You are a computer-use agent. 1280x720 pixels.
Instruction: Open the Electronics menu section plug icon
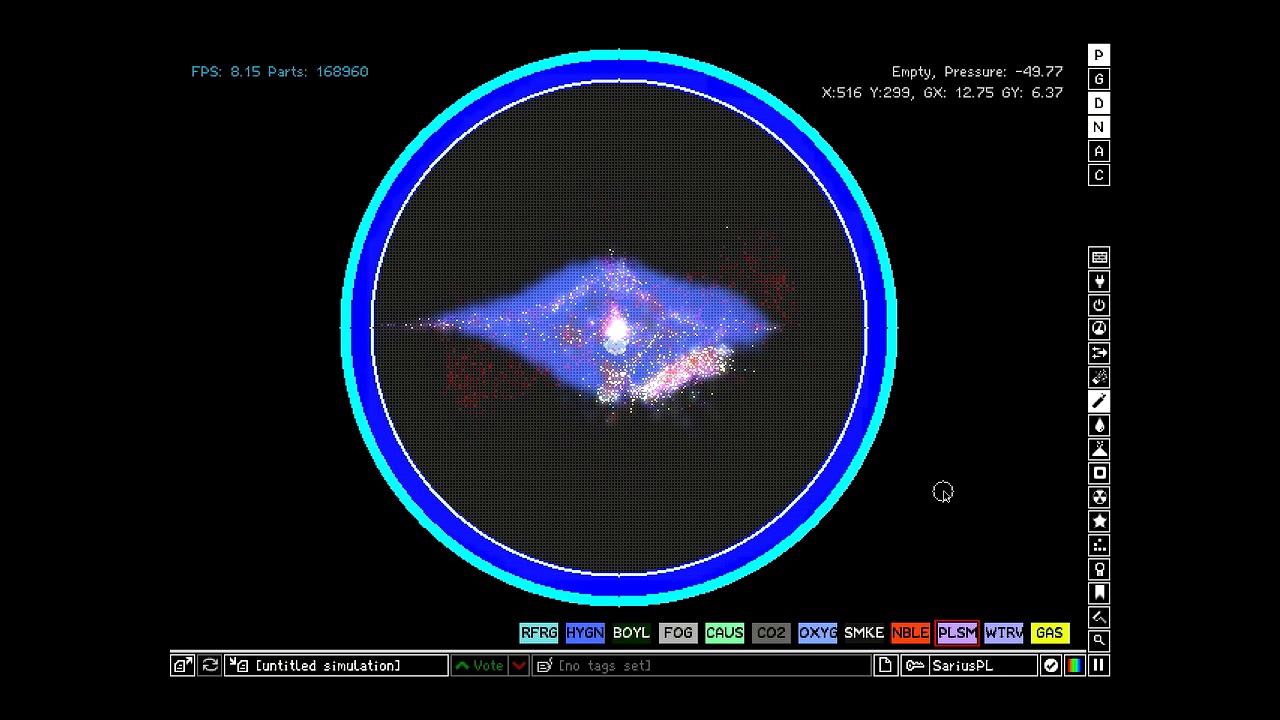pyautogui.click(x=1099, y=282)
